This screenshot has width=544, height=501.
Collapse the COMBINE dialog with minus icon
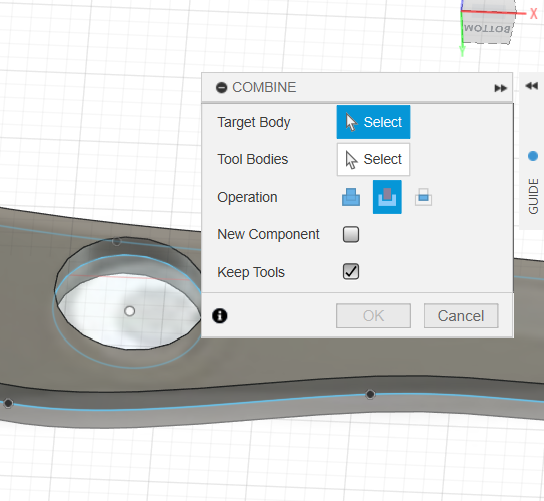pyautogui.click(x=221, y=87)
